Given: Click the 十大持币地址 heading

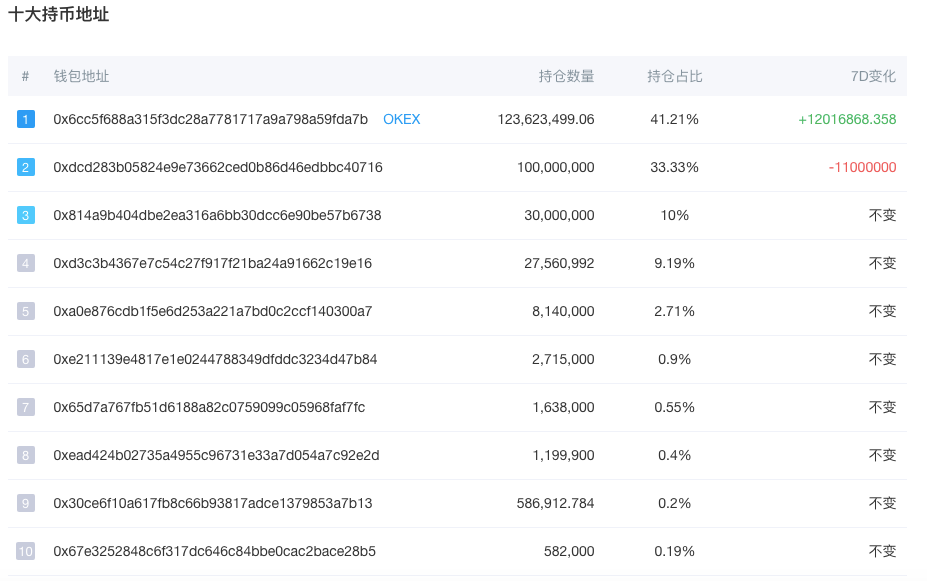Looking at the screenshot, I should (x=59, y=14).
